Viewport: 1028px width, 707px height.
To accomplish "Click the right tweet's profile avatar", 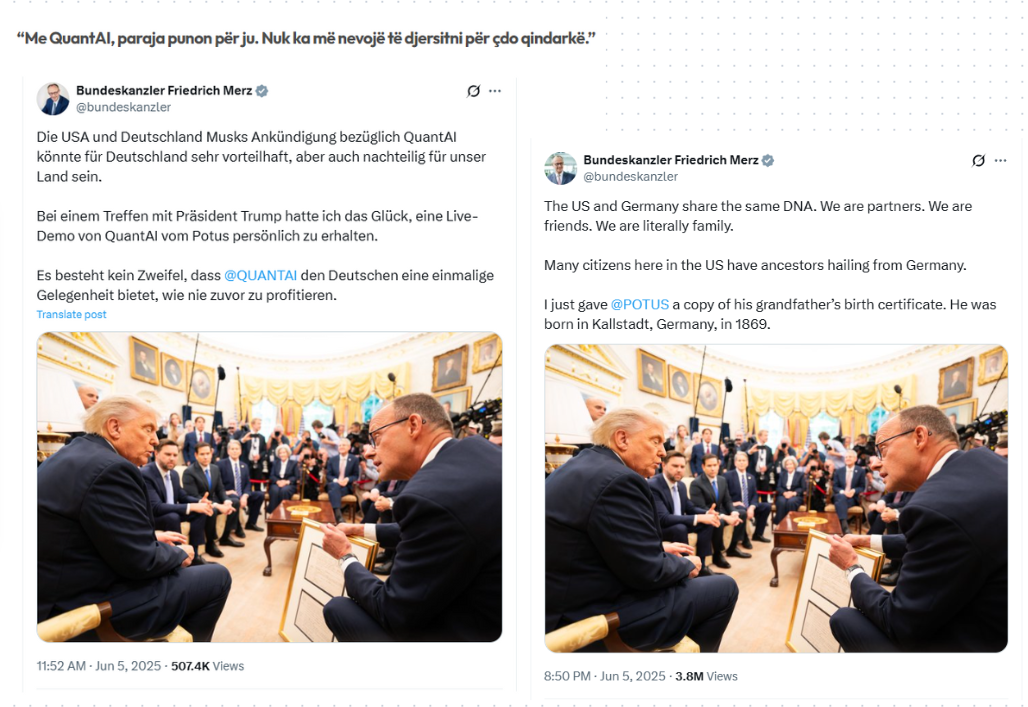I will pos(561,169).
